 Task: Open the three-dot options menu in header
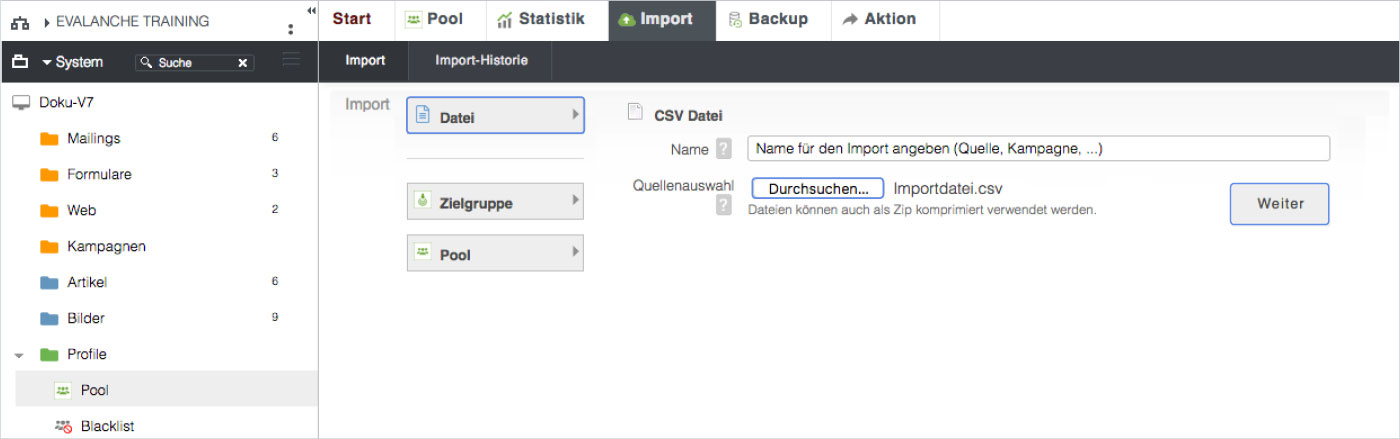point(291,30)
